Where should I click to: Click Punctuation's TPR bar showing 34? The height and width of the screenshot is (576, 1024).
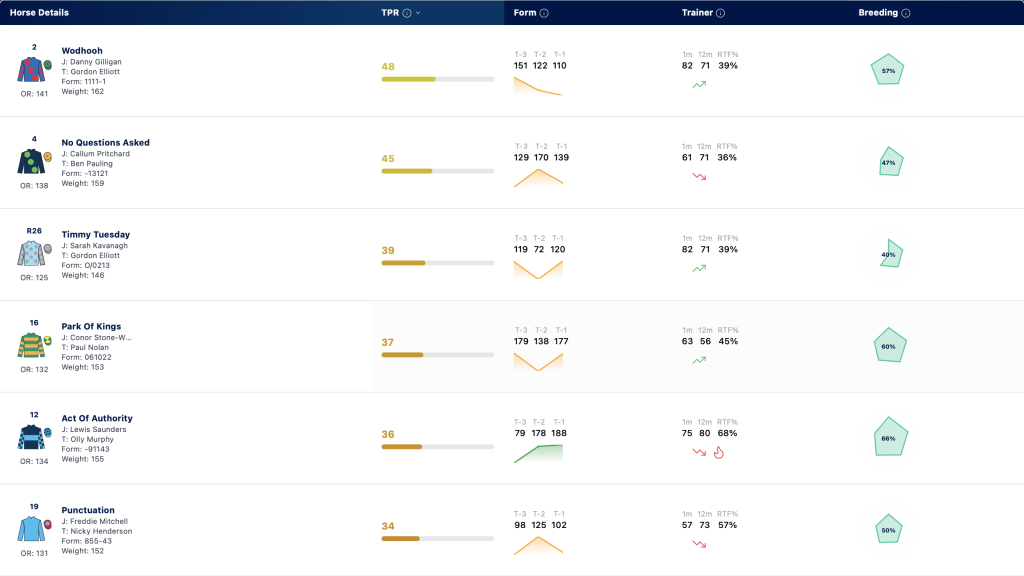coord(438,539)
